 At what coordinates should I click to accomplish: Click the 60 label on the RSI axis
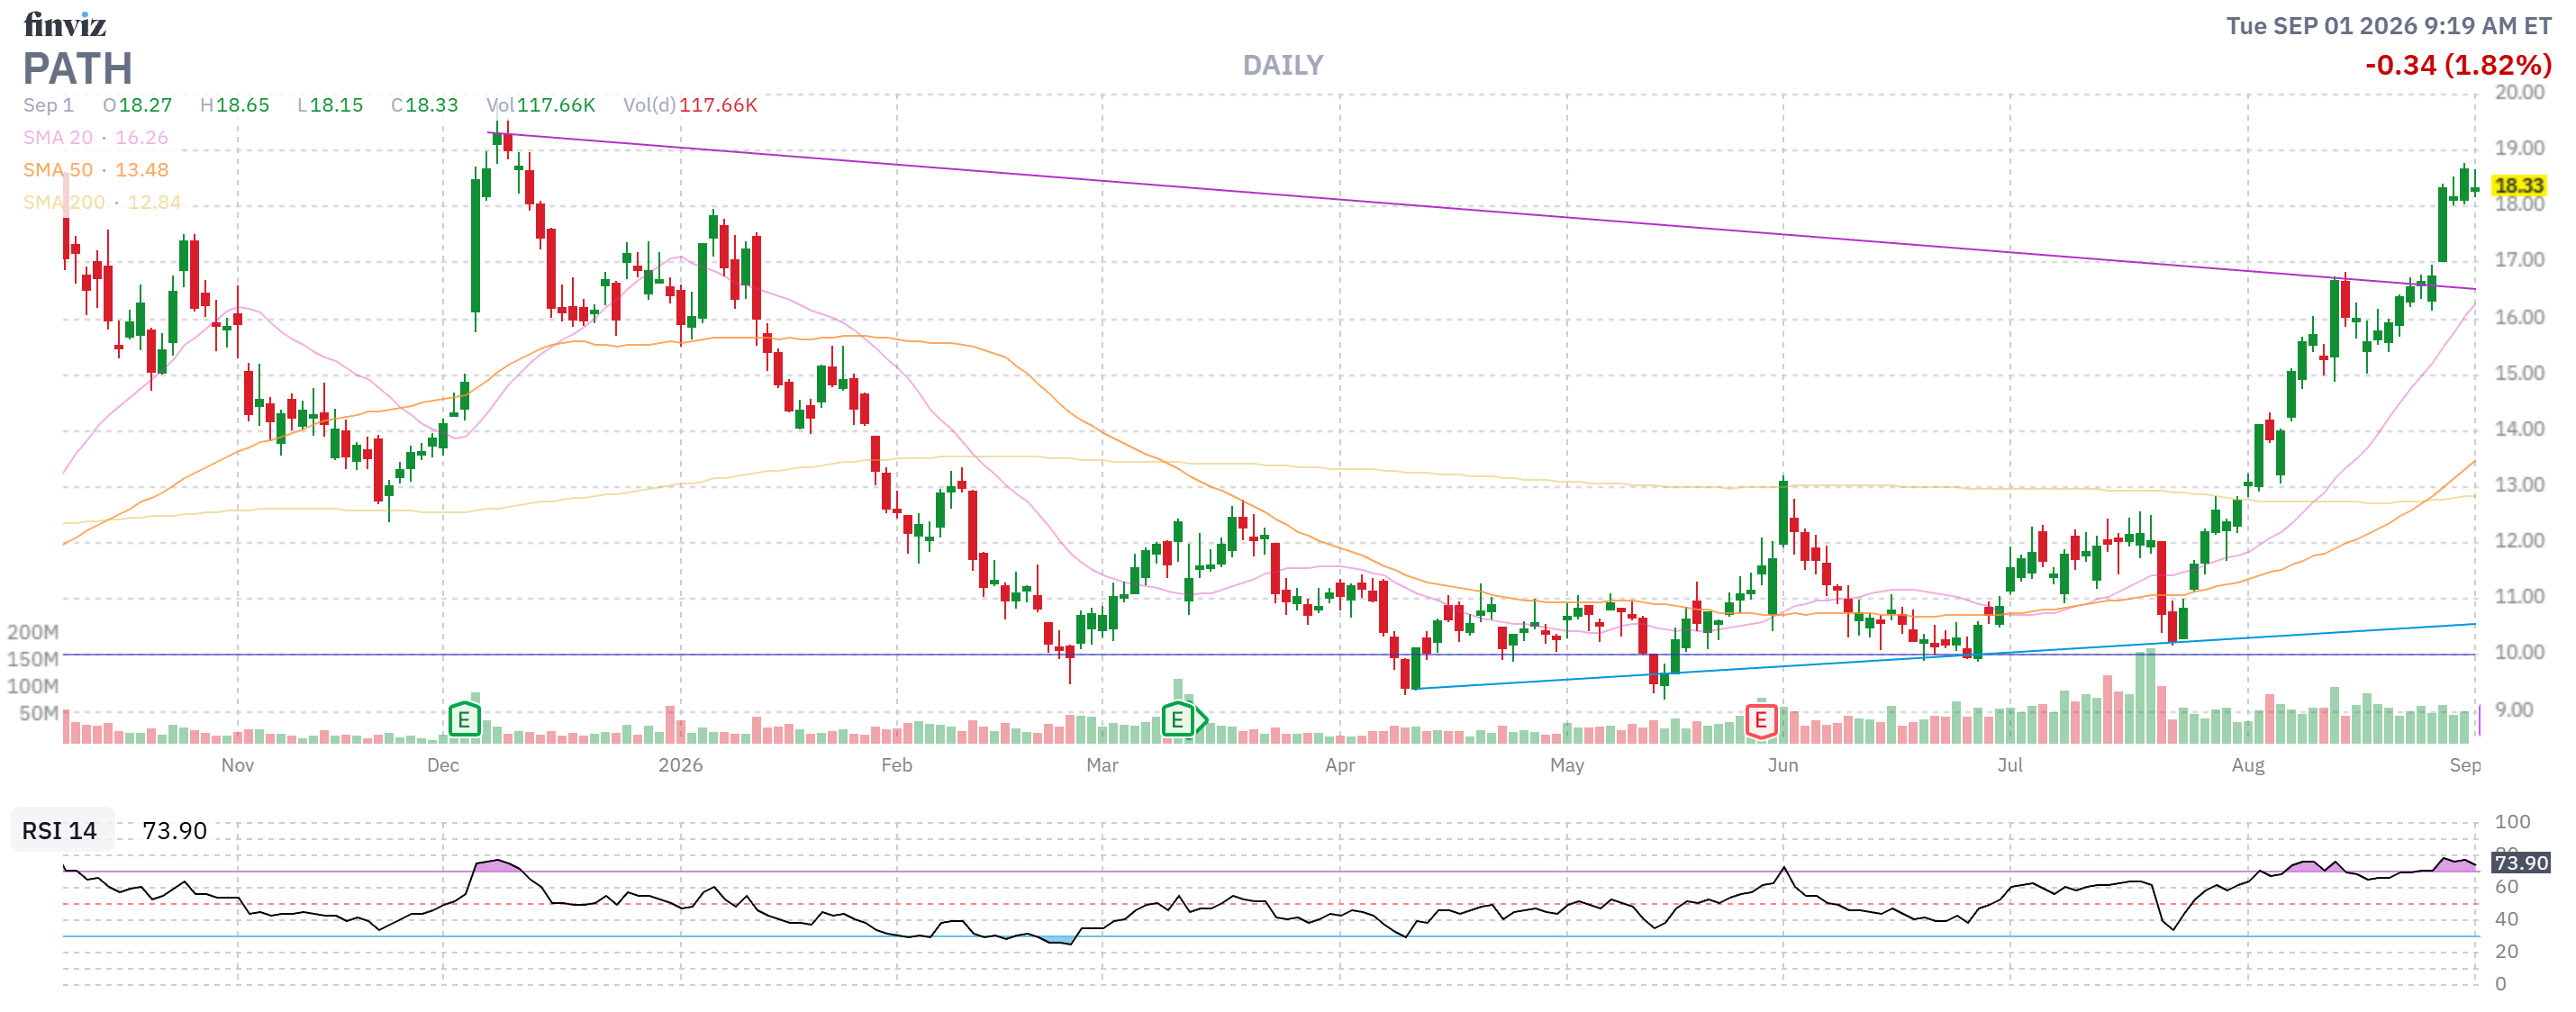pyautogui.click(x=2506, y=887)
